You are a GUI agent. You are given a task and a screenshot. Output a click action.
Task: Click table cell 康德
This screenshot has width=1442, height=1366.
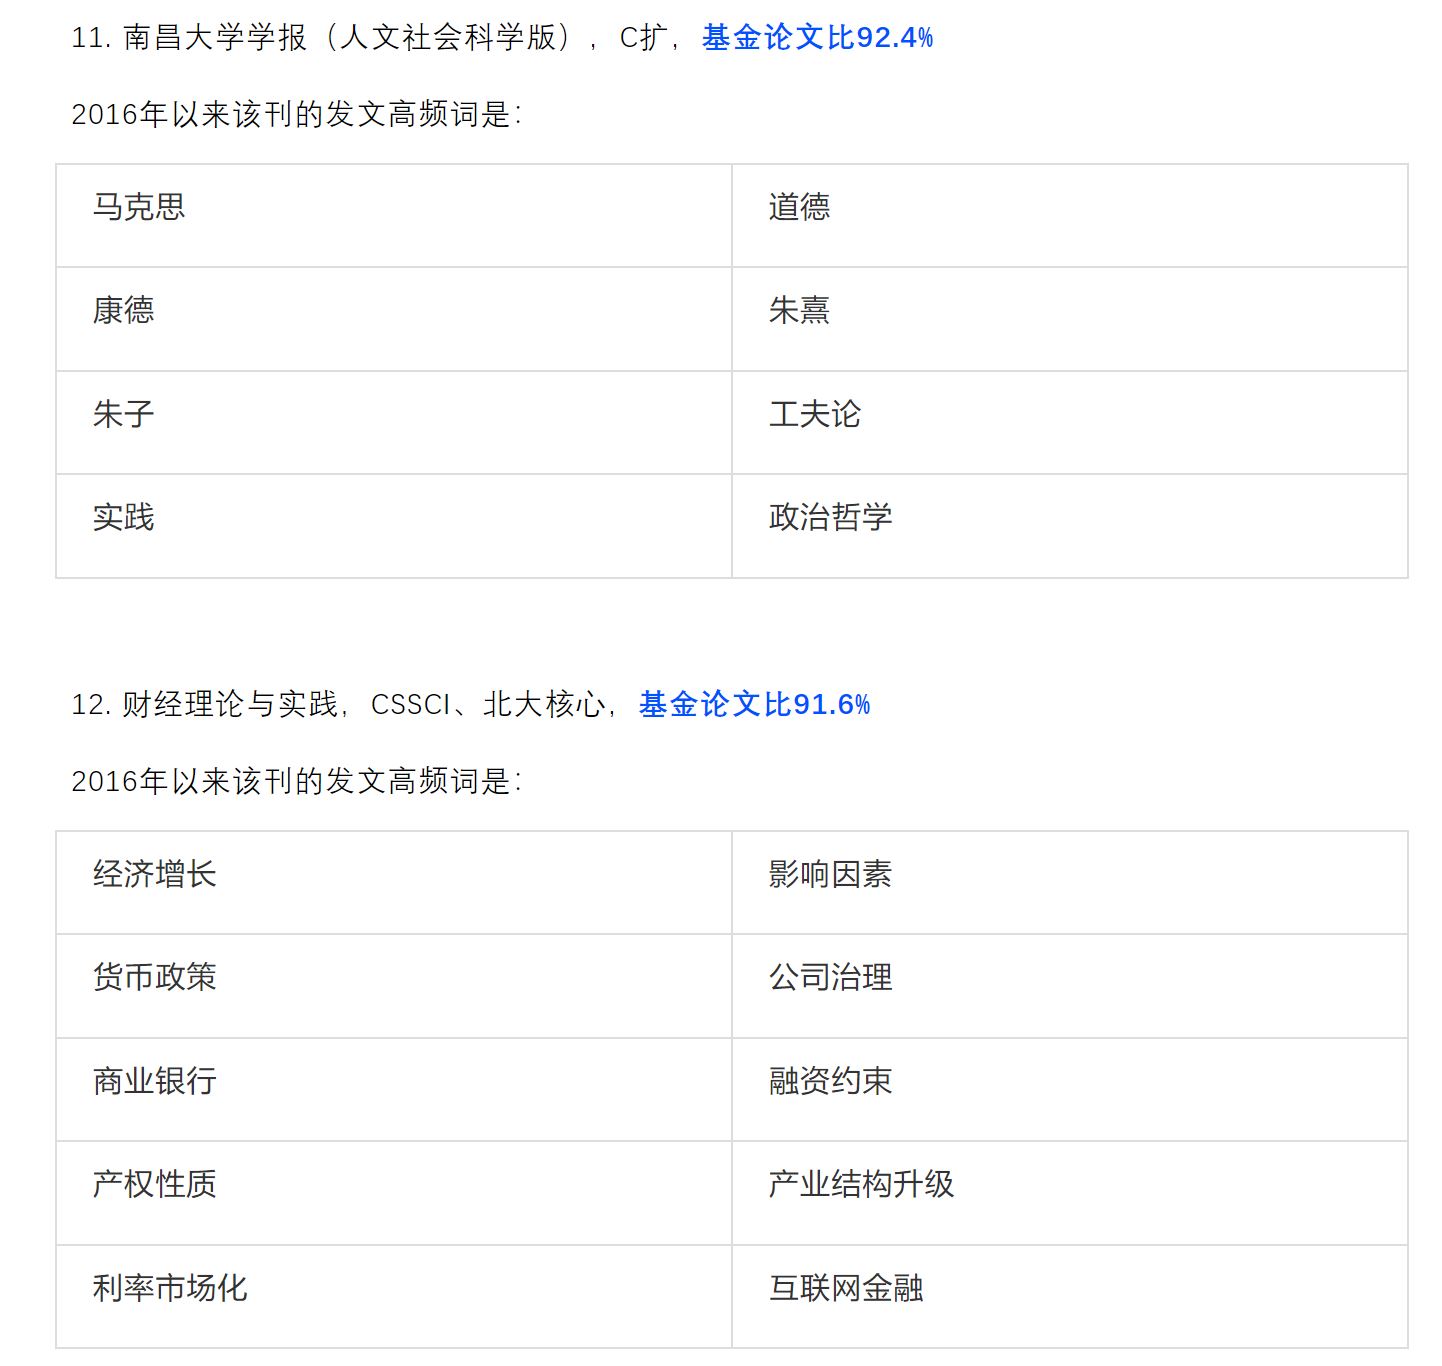(394, 319)
